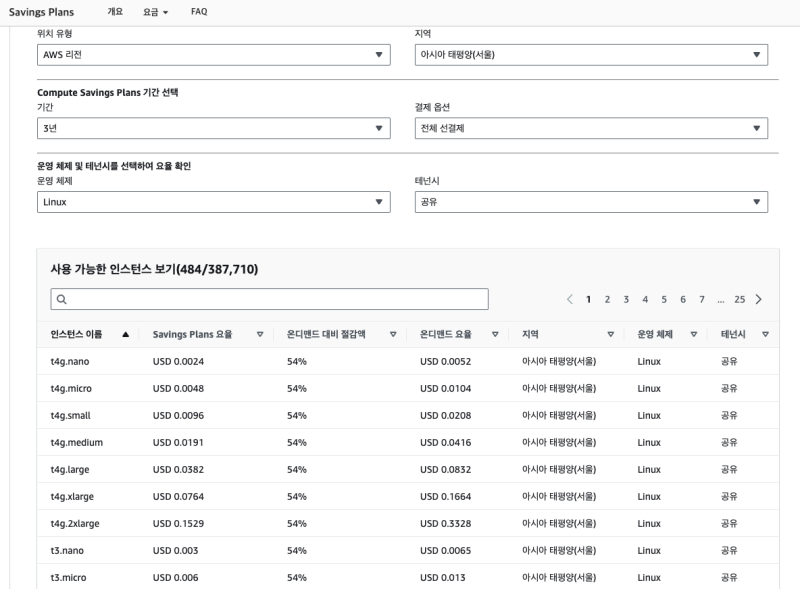
Task: Go to page 25 of results
Action: [x=739, y=299]
